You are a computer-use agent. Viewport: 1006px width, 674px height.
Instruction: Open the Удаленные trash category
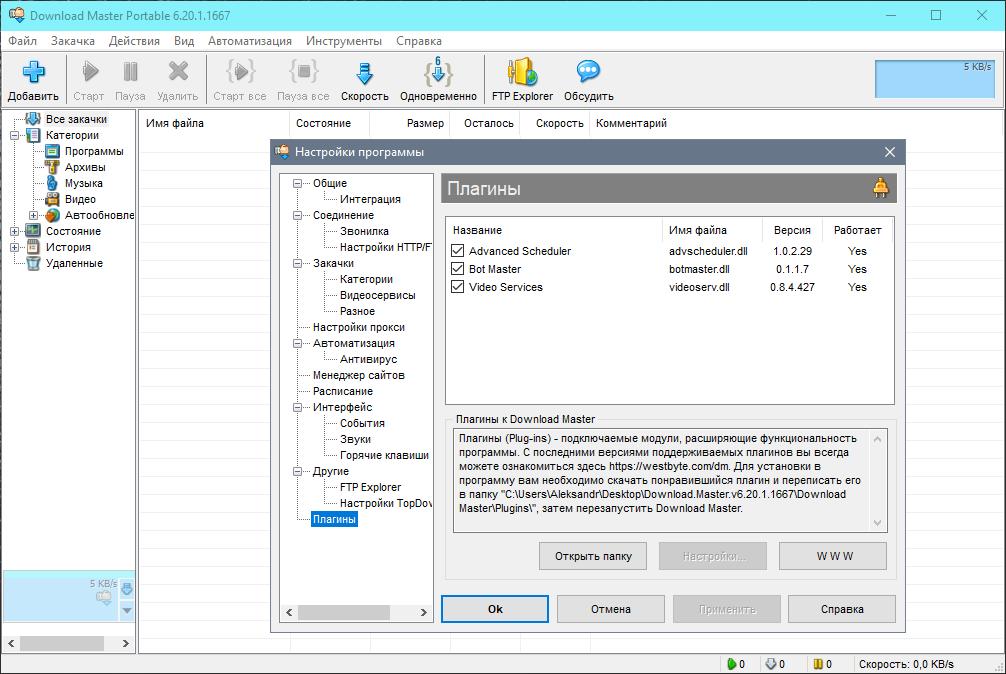click(x=73, y=263)
